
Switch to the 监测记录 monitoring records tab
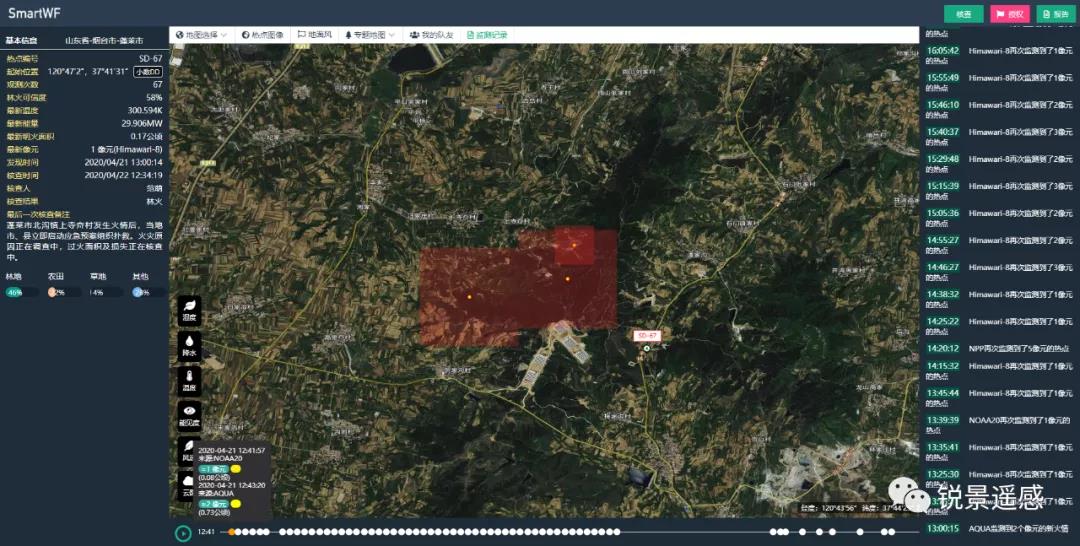pyautogui.click(x=487, y=35)
